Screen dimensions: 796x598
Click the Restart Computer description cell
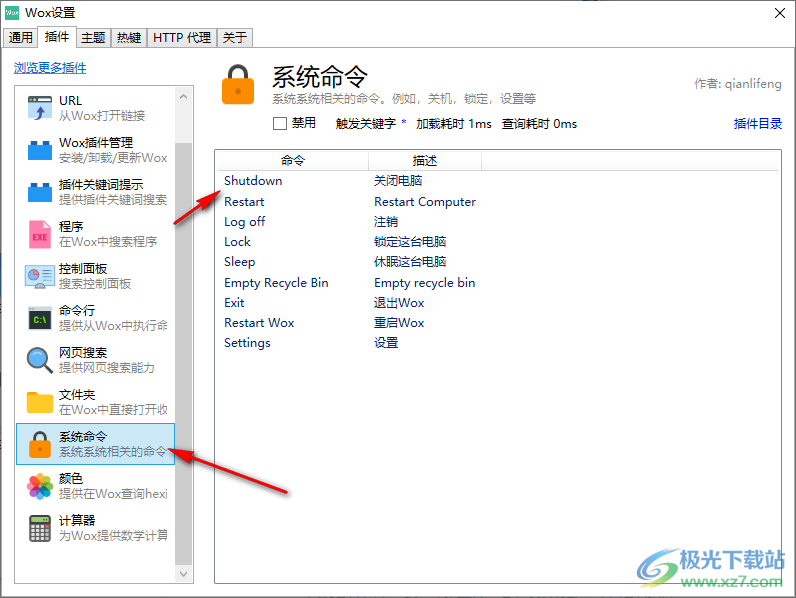tap(425, 202)
